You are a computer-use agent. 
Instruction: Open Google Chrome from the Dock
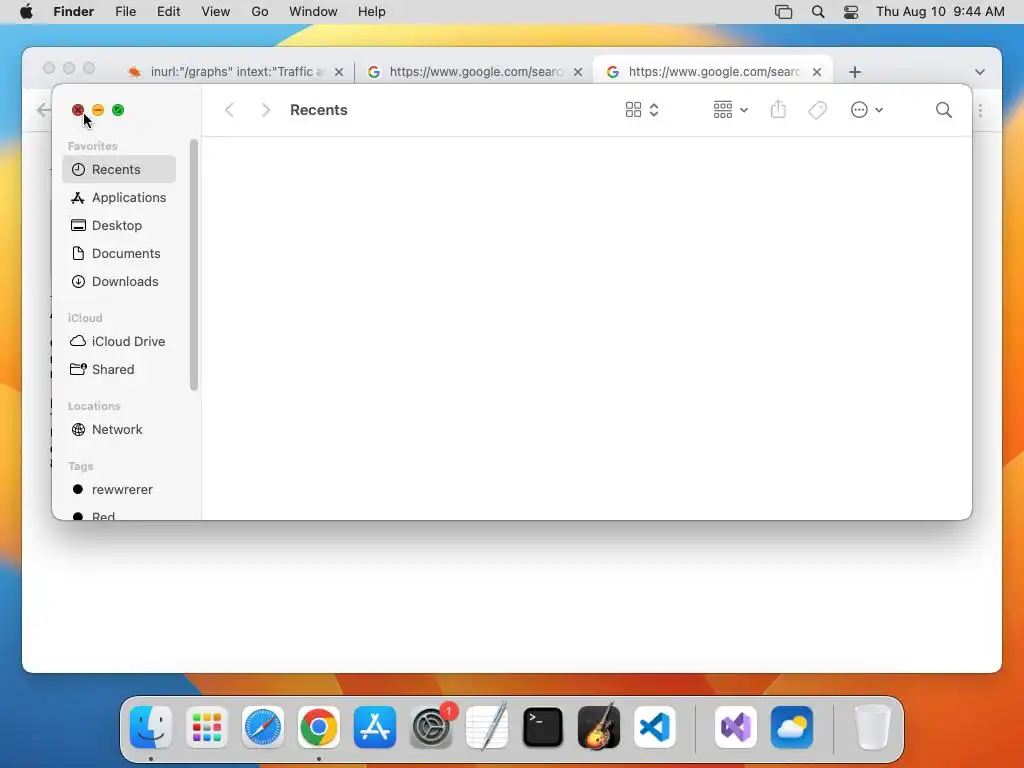coord(319,727)
